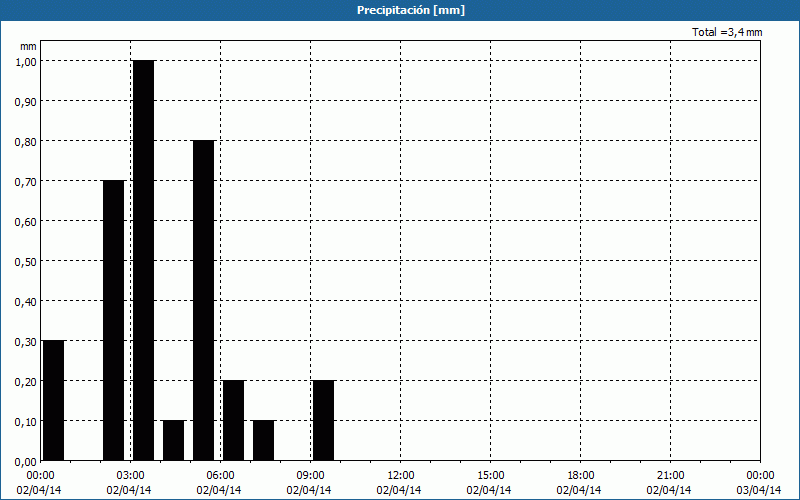Click the 03:00 02/04/14 x-axis label

click(x=130, y=483)
